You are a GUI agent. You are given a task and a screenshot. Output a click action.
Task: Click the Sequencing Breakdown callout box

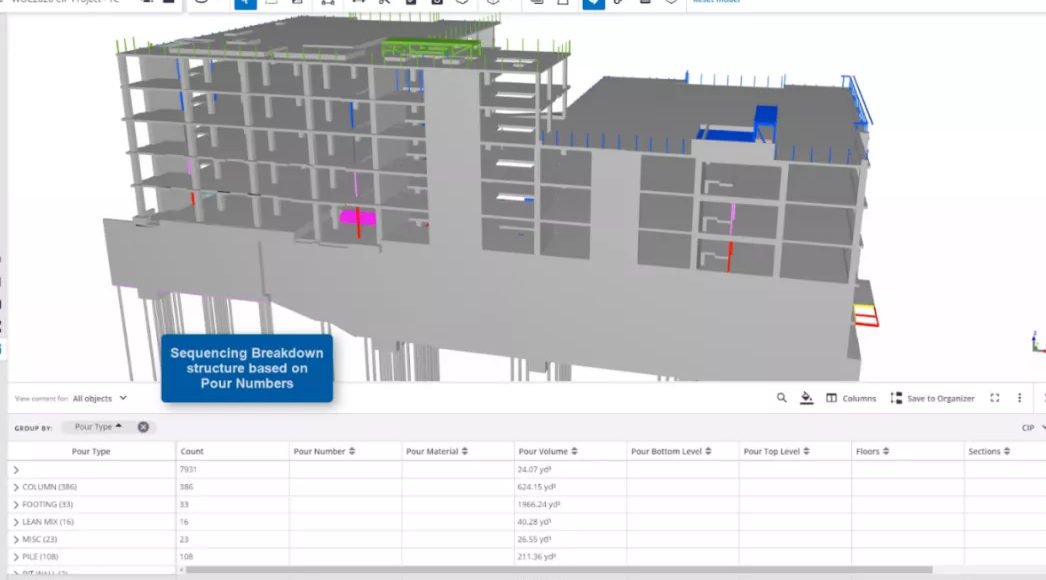point(247,368)
